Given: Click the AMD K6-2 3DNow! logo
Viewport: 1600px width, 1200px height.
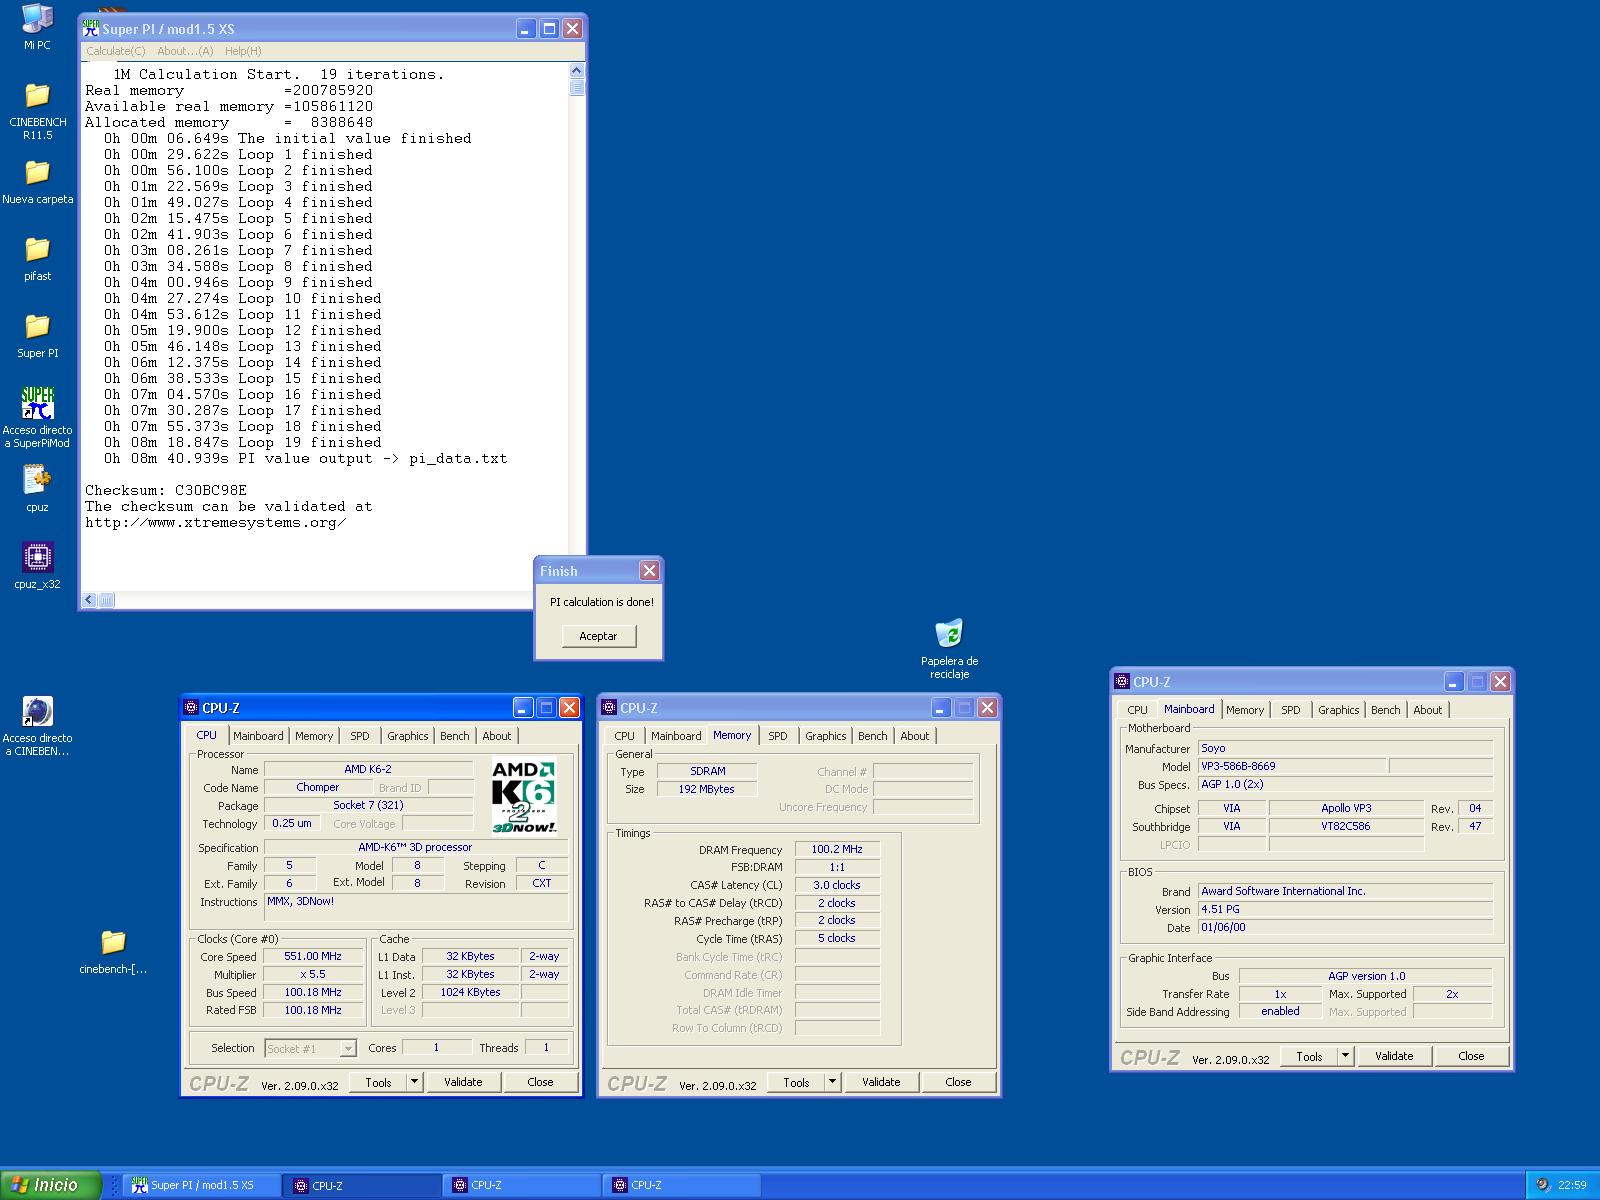Looking at the screenshot, I should [524, 798].
